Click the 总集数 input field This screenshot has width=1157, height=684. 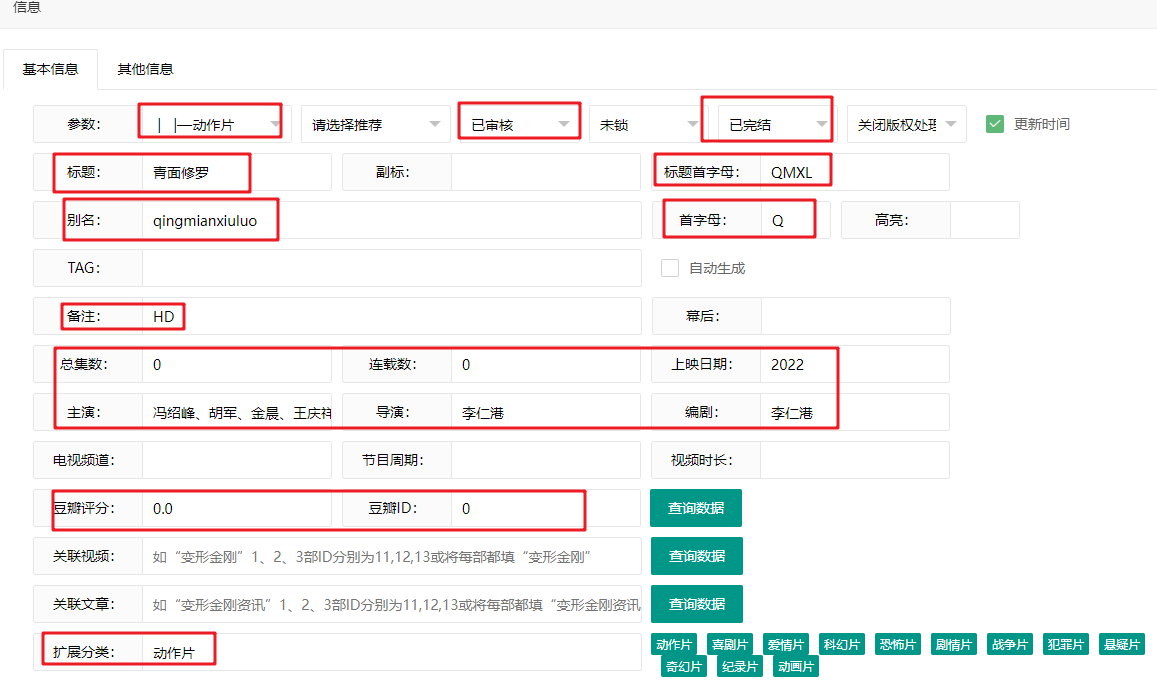click(x=236, y=364)
